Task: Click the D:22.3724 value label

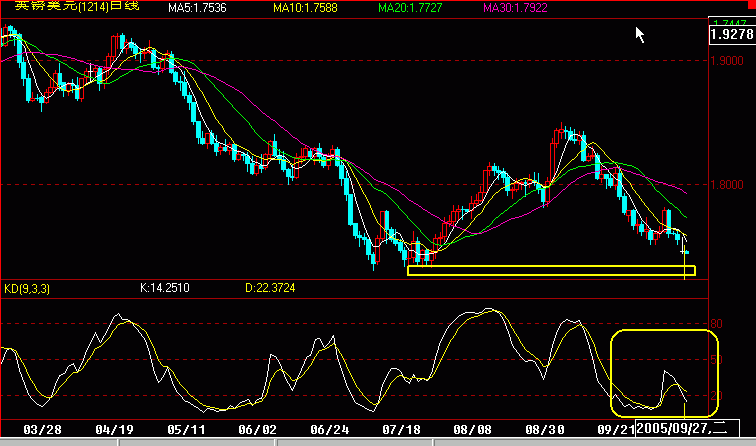Action: click(x=270, y=288)
